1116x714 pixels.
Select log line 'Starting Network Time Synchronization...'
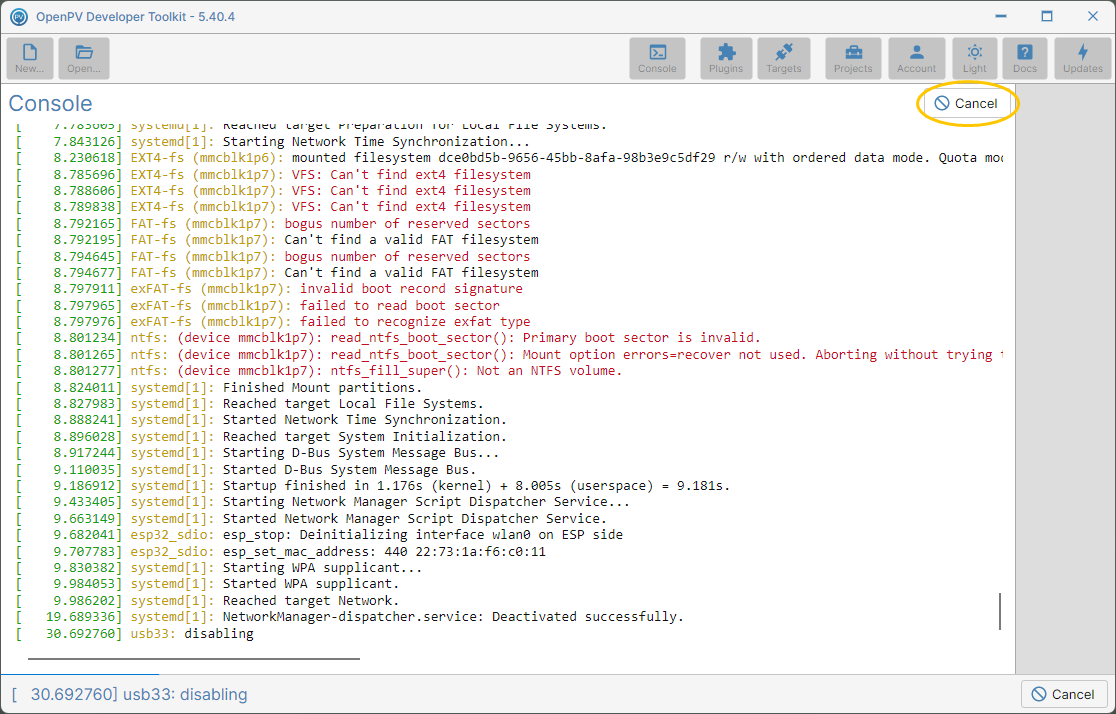pos(273,142)
